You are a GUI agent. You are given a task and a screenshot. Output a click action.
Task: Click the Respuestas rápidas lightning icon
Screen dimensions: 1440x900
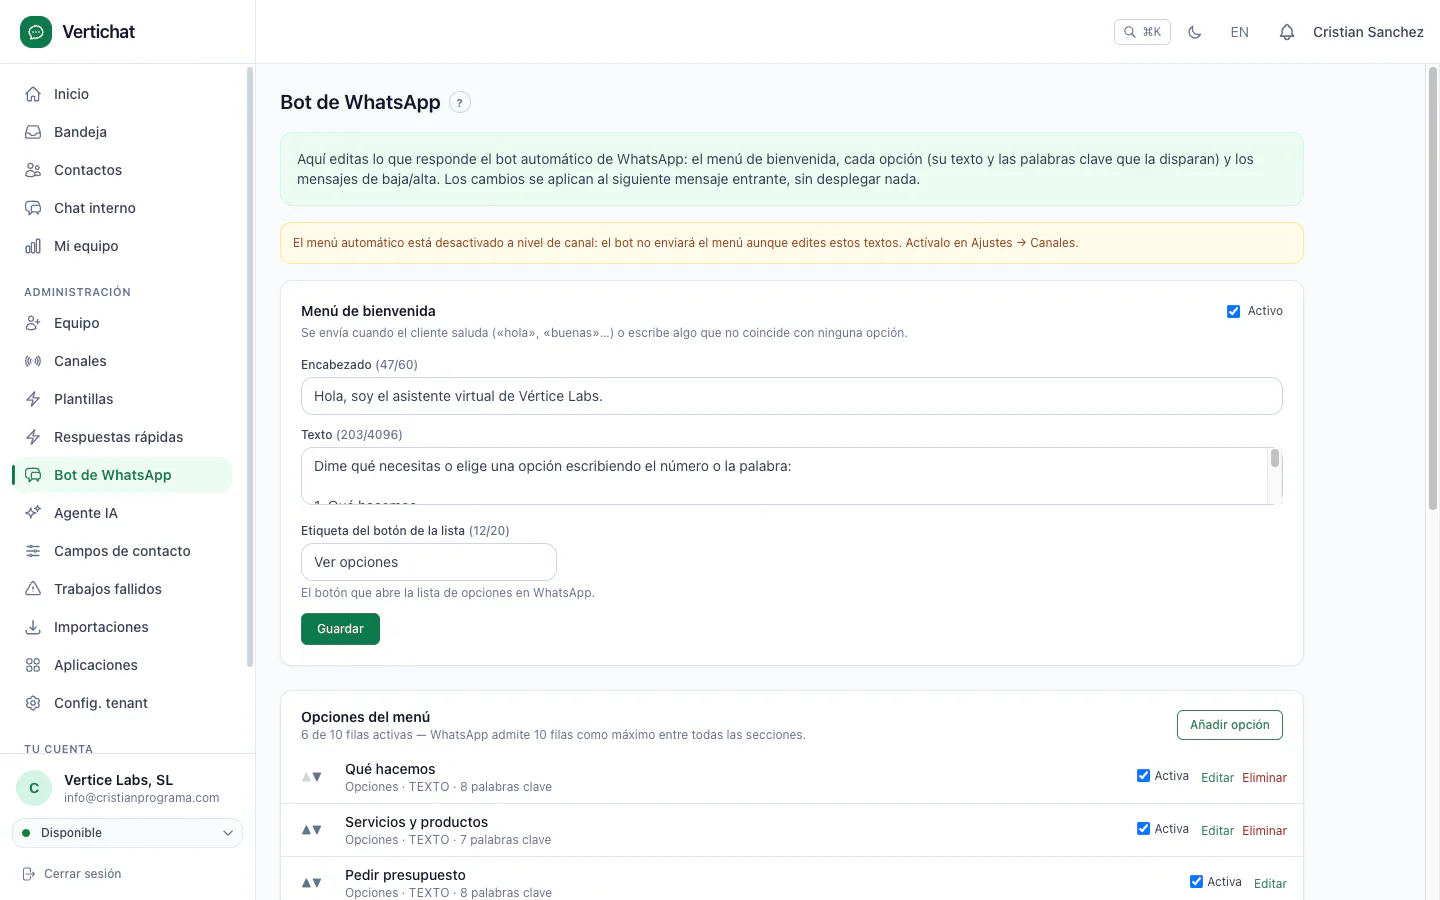pyautogui.click(x=33, y=437)
